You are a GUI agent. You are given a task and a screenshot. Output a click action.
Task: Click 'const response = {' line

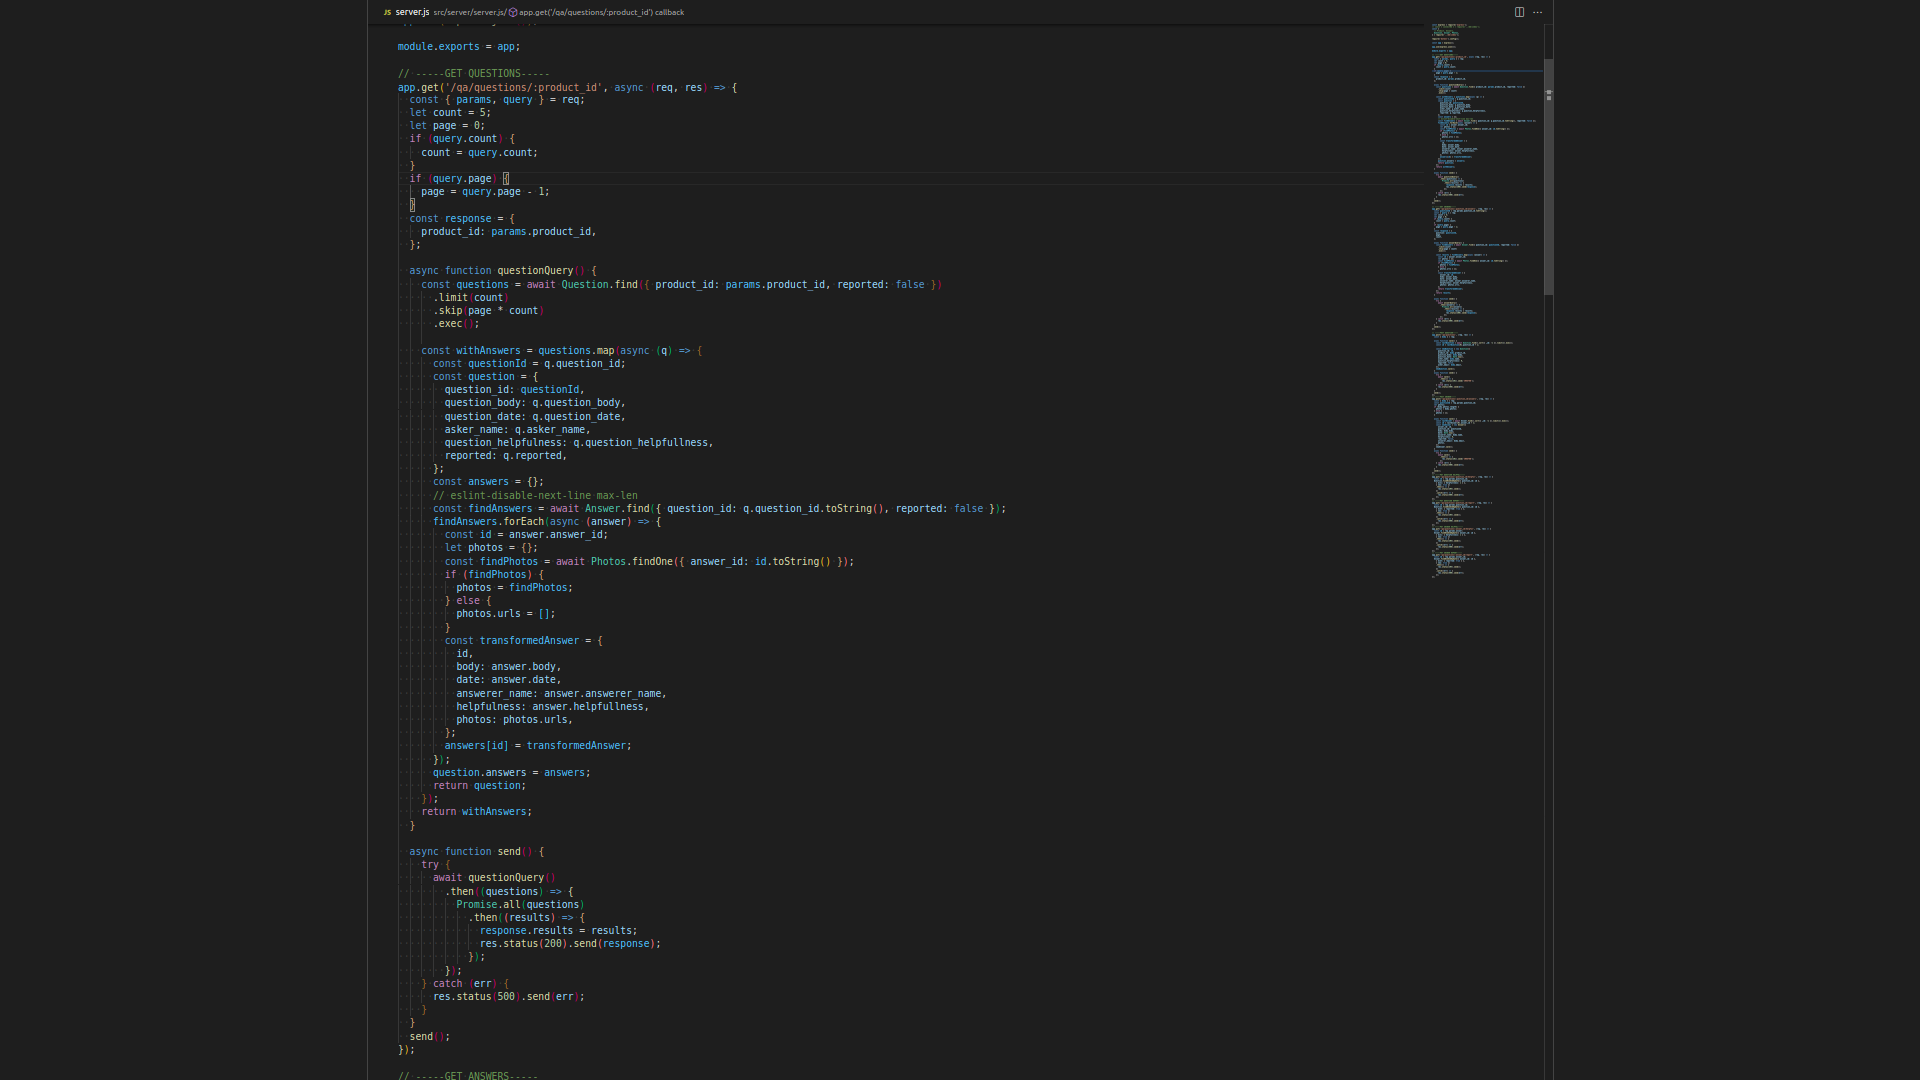(x=462, y=218)
